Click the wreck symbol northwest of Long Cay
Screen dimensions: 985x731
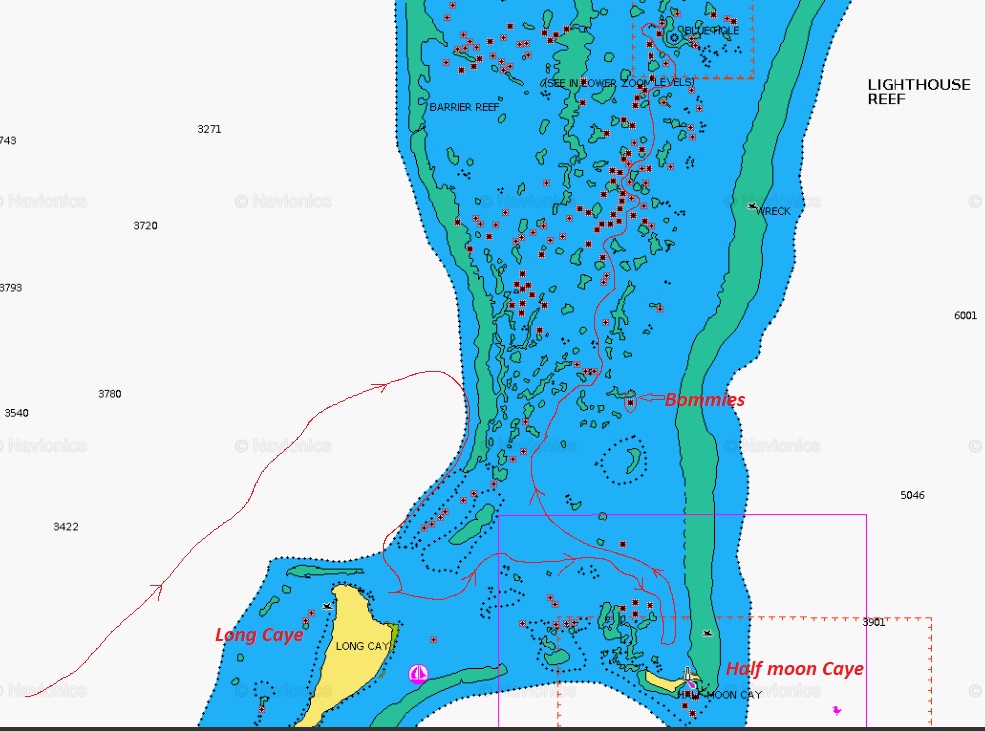click(x=328, y=606)
